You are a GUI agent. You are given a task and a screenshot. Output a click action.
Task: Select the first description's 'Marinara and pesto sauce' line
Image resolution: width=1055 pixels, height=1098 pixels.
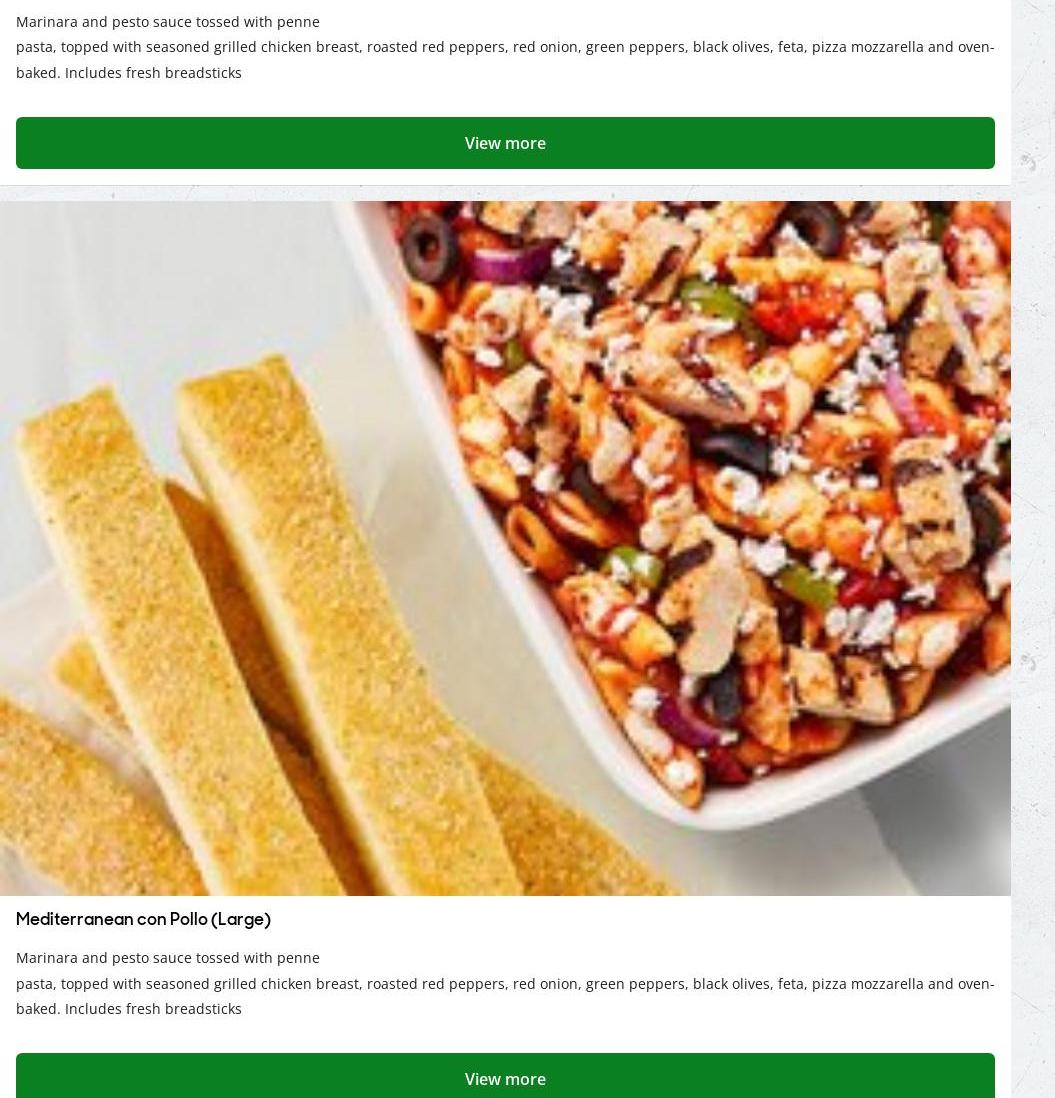click(x=168, y=22)
